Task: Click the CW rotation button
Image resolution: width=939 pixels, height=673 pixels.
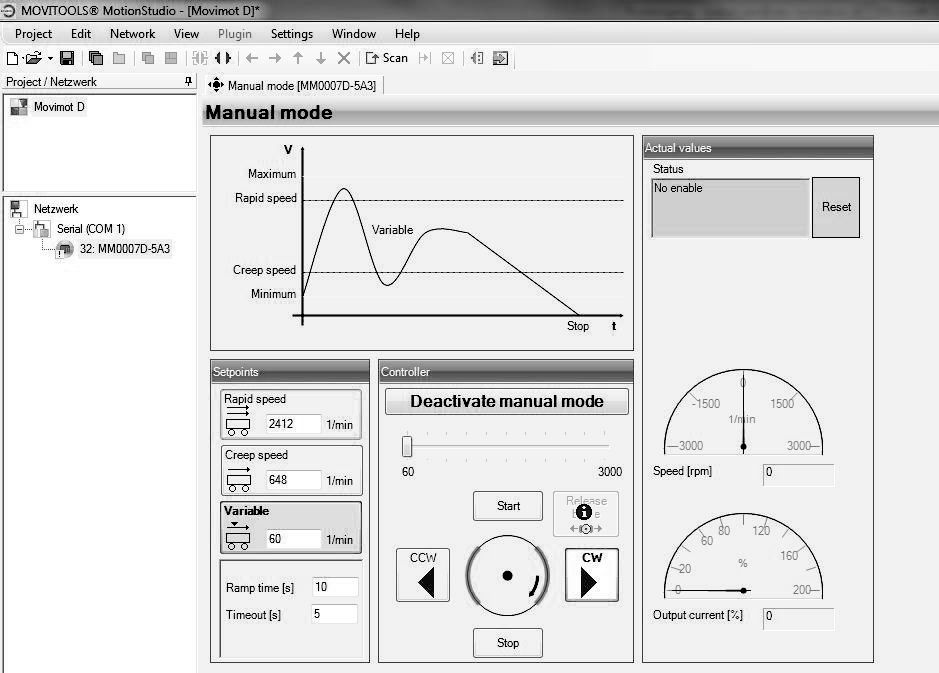Action: [592, 575]
